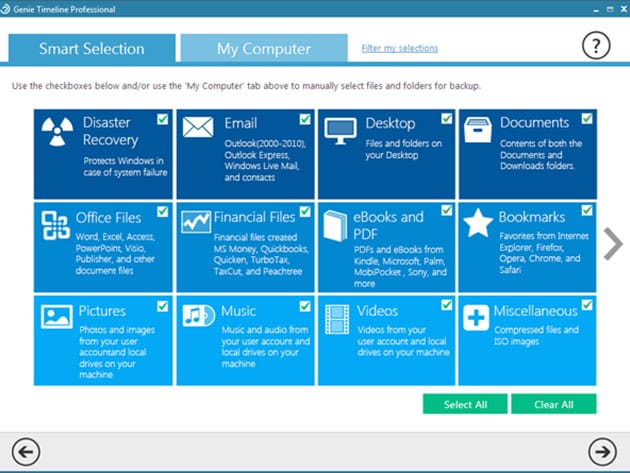Image resolution: width=630 pixels, height=473 pixels.
Task: Click the Disaster Recovery radiation icon
Action: (x=60, y=132)
